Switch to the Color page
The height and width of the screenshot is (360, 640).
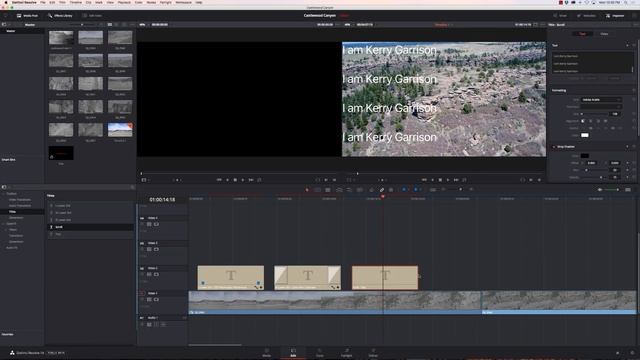[x=320, y=353]
